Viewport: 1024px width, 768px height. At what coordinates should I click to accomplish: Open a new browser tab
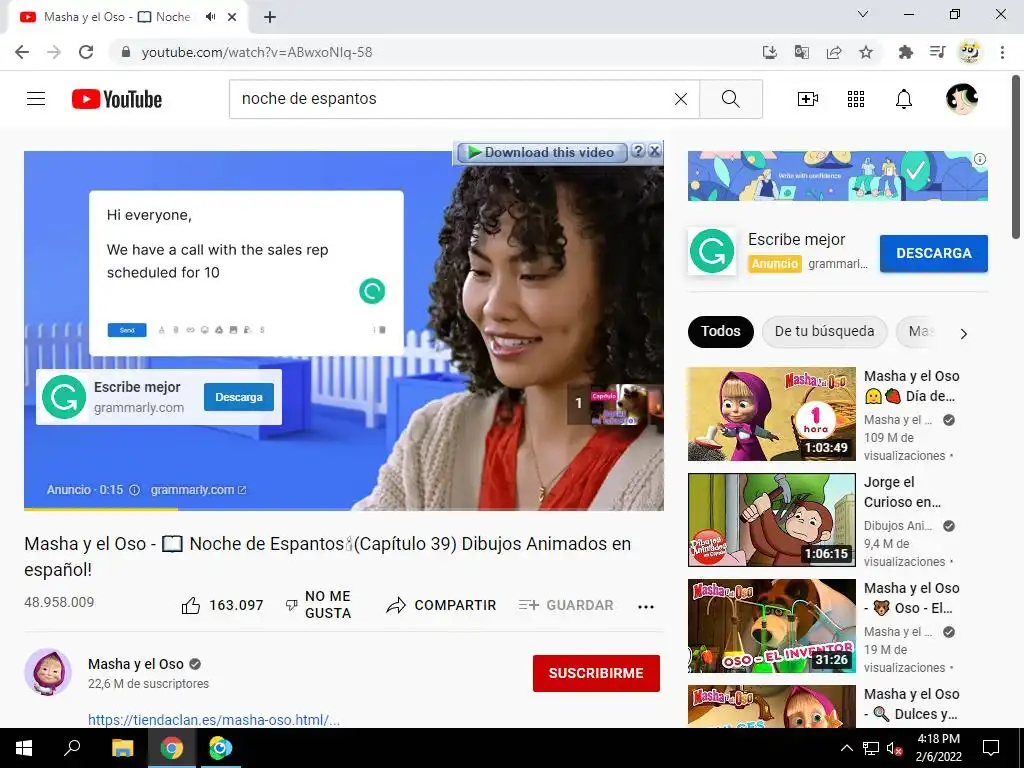270,18
